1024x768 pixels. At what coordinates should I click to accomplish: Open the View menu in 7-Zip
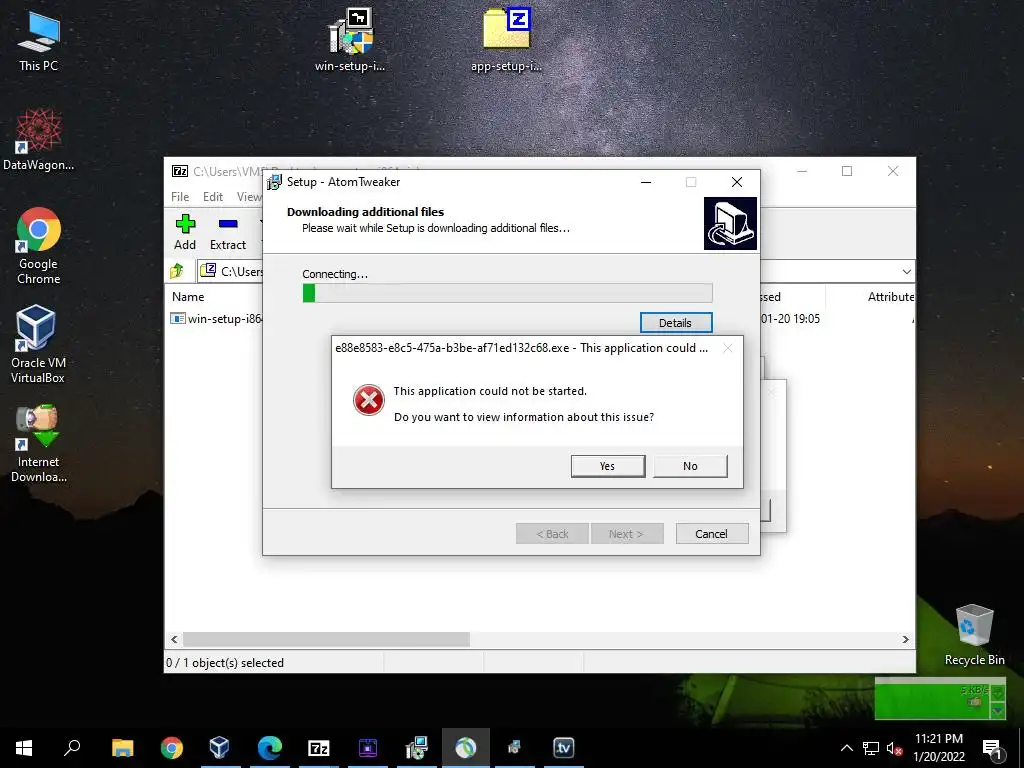click(248, 197)
